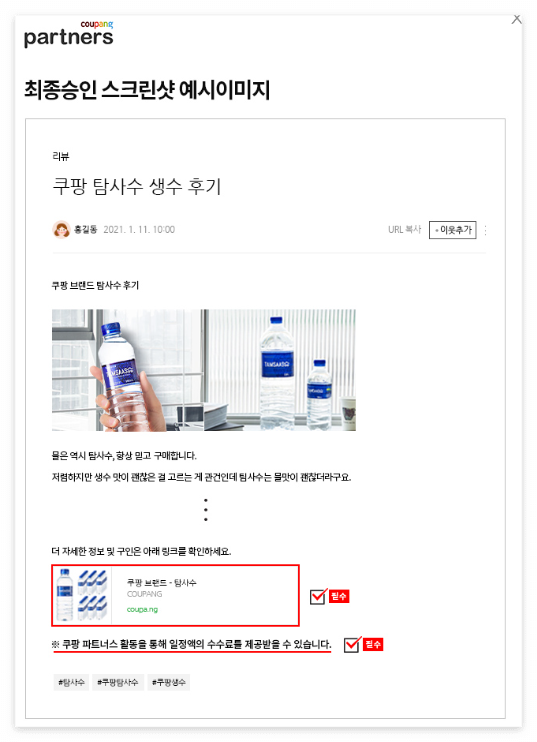Click the Coupang partners logo
The width and height of the screenshot is (537, 742).
[69, 34]
